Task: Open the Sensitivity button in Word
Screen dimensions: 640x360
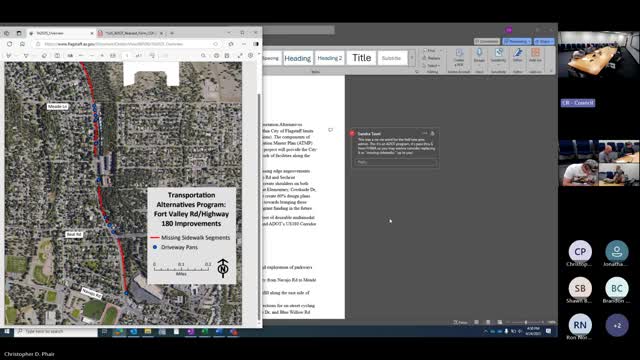Action: pos(498,56)
